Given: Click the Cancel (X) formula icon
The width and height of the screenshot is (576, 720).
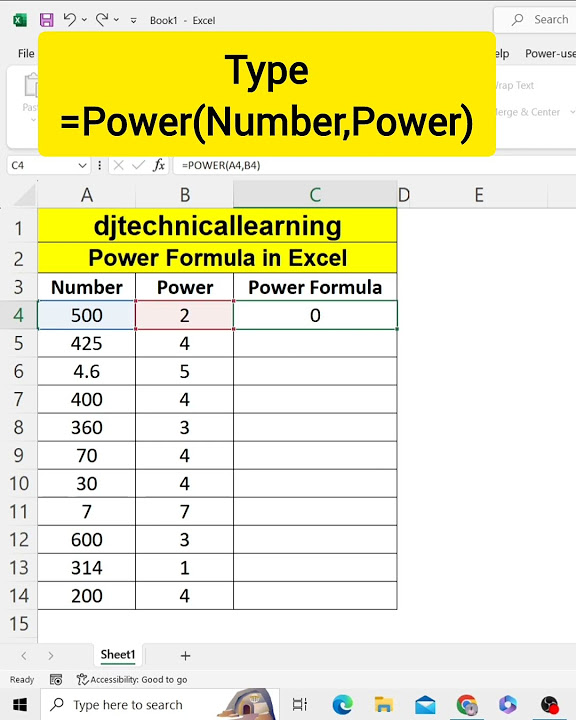Looking at the screenshot, I should [x=119, y=165].
